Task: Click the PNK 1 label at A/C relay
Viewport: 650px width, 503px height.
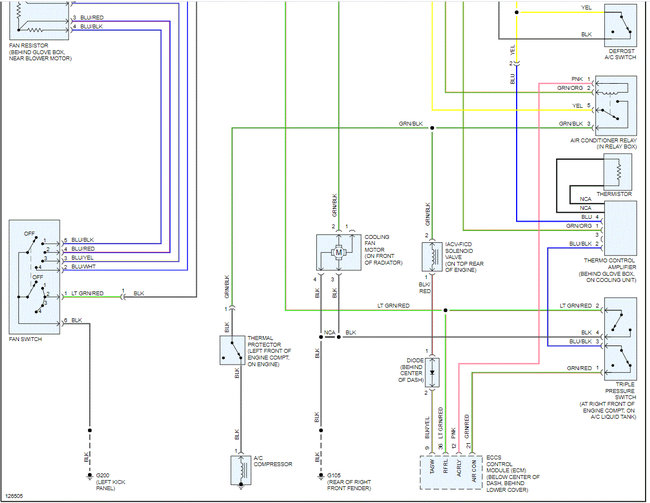Action: click(581, 79)
